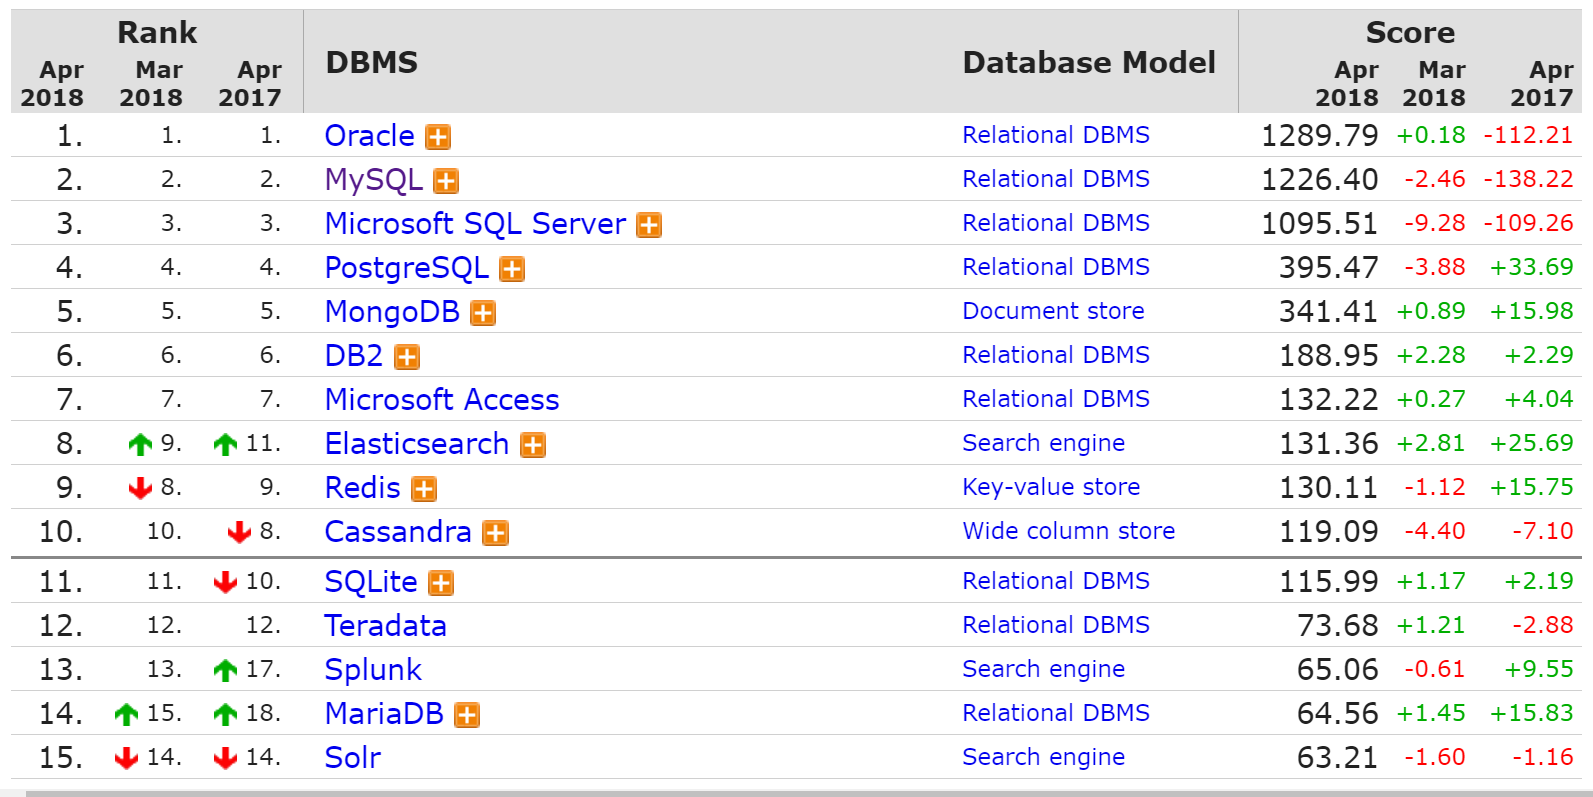Click the plus icon next to DB2
The width and height of the screenshot is (1593, 797).
pyautogui.click(x=407, y=357)
